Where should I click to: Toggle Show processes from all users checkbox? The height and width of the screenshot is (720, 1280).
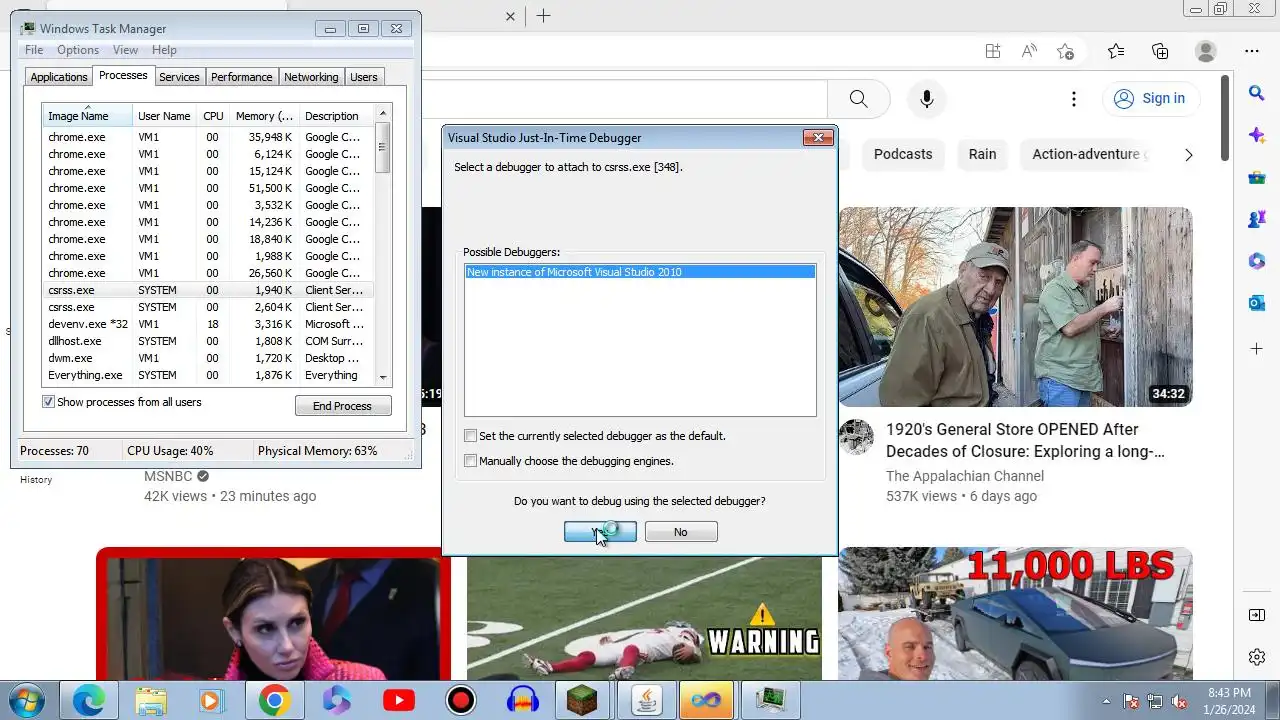(x=48, y=402)
